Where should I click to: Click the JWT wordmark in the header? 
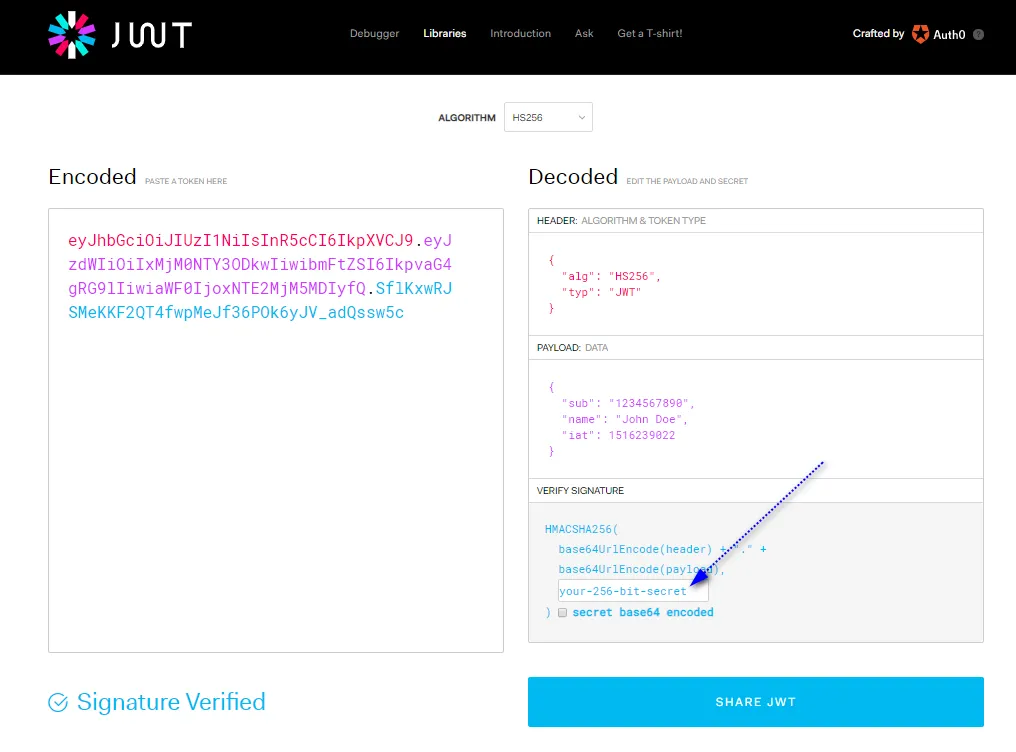(x=152, y=35)
